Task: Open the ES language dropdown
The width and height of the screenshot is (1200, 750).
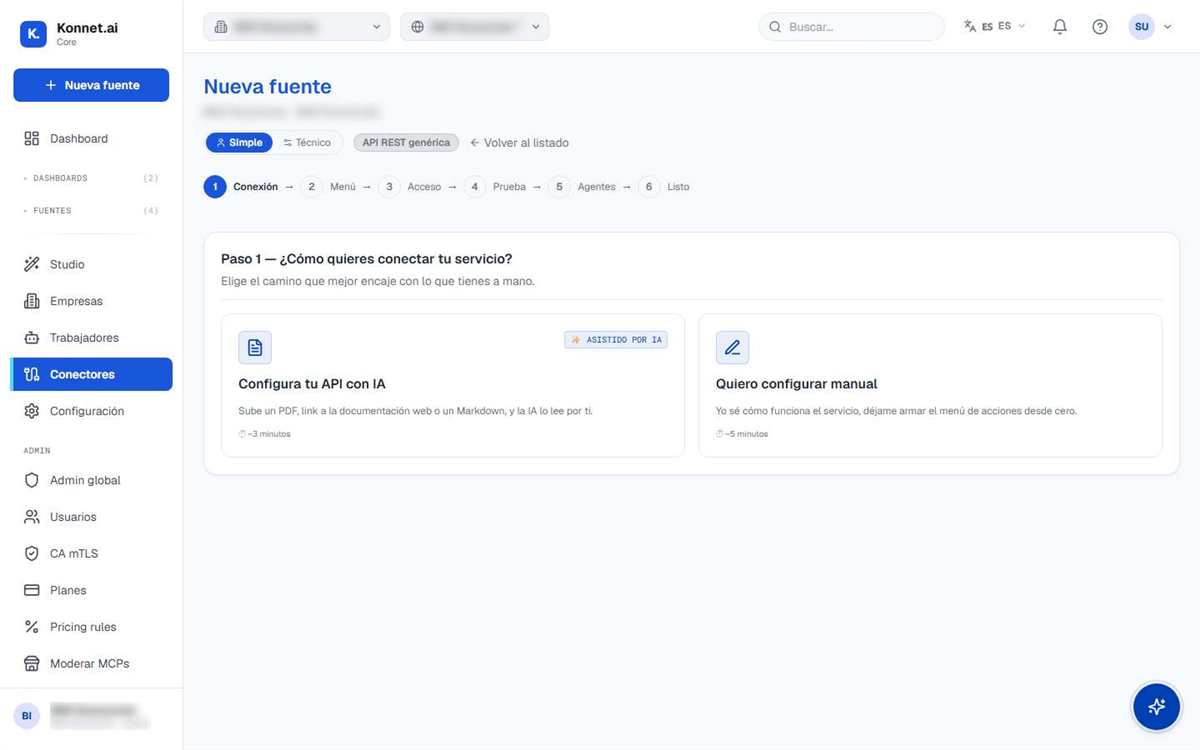Action: (995, 27)
